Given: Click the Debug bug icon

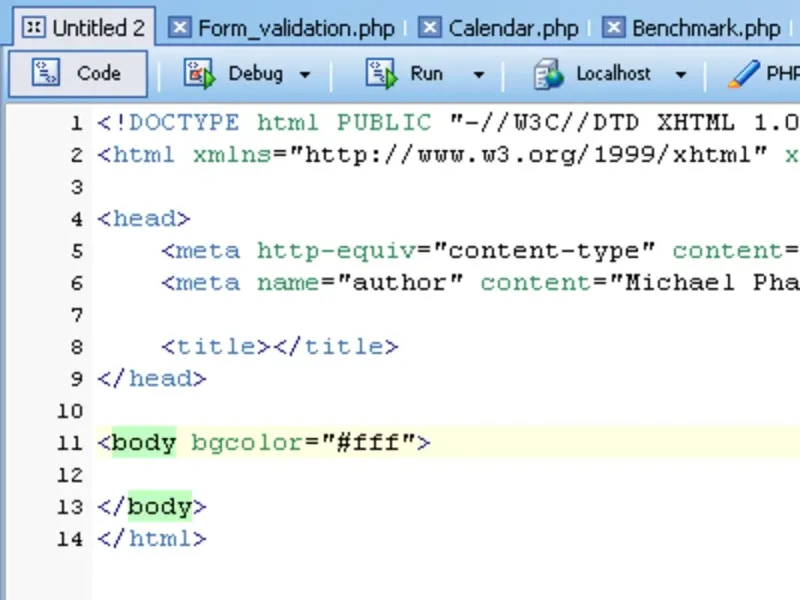Looking at the screenshot, I should (199, 74).
